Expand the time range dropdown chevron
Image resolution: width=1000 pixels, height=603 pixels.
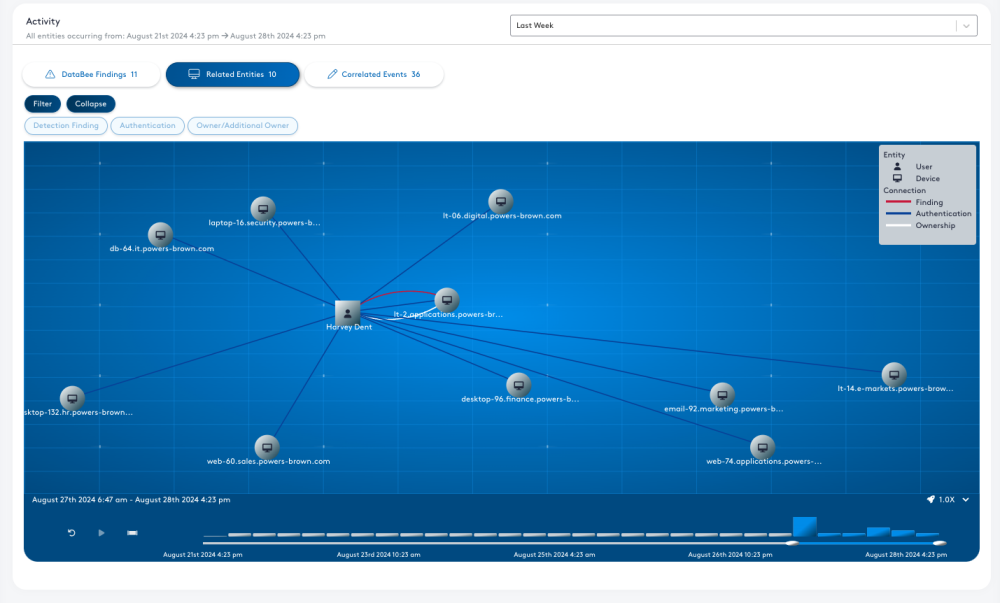[966, 26]
